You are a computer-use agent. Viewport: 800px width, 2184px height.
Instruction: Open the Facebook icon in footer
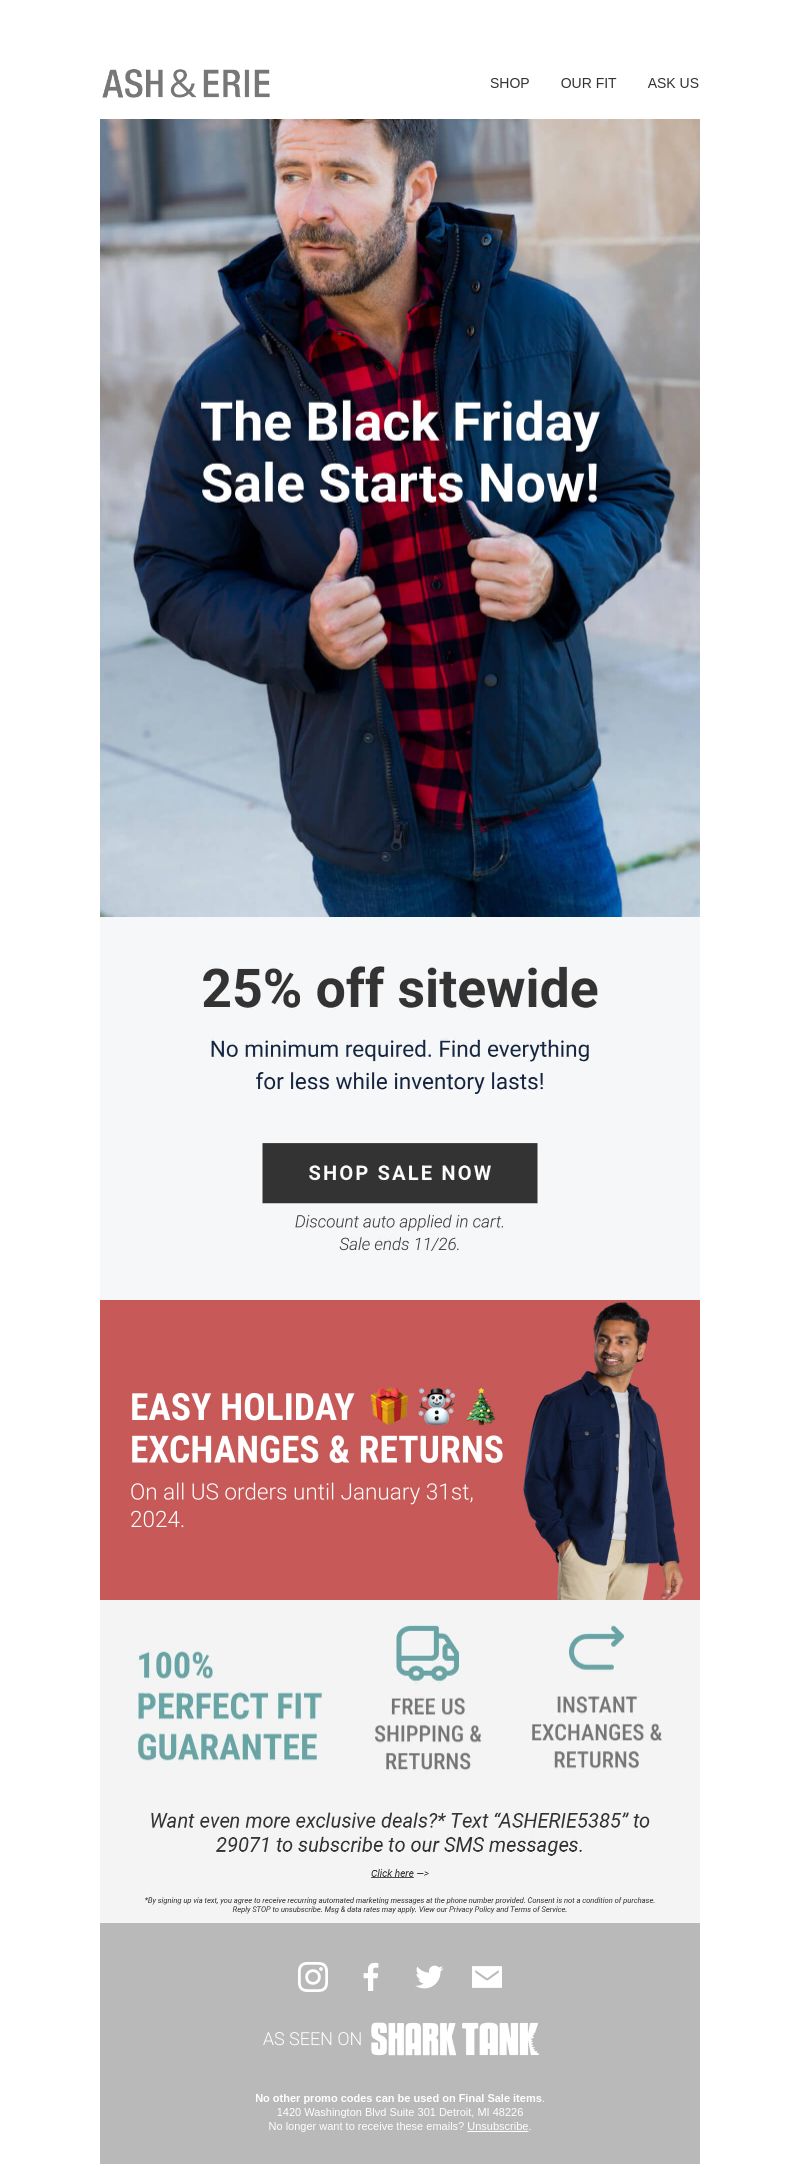(371, 1976)
